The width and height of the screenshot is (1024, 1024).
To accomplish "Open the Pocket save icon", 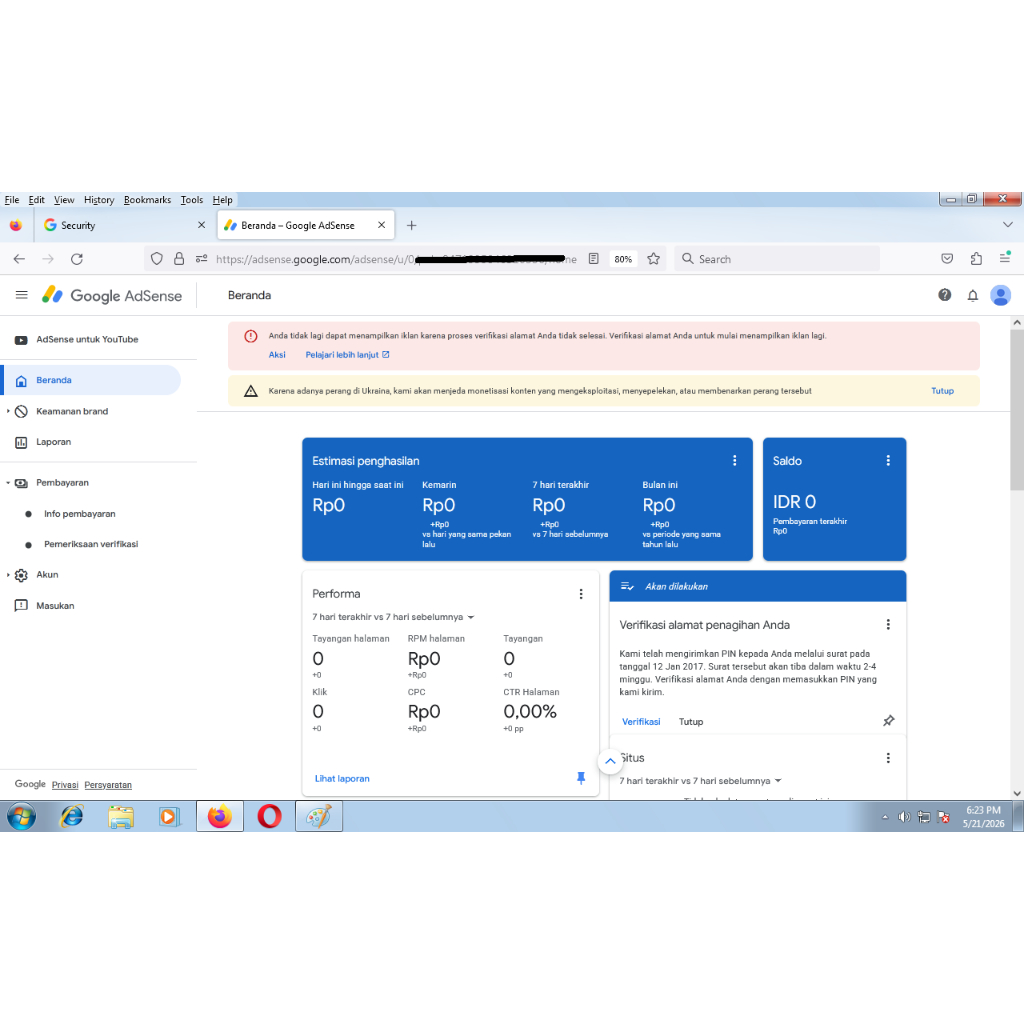I will (947, 259).
